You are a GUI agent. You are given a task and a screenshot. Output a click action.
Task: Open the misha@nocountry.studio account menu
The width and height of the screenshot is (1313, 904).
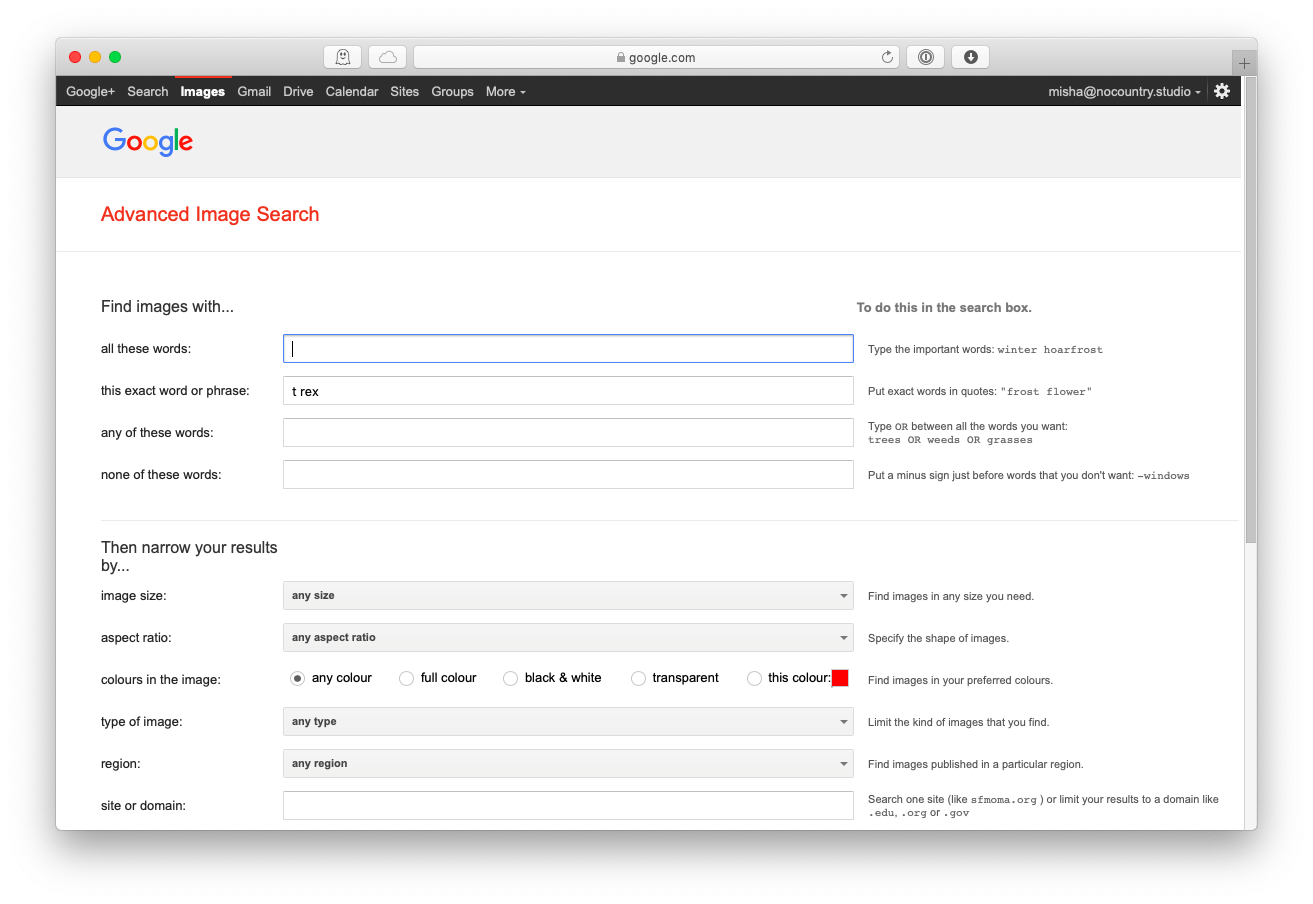[x=1124, y=91]
